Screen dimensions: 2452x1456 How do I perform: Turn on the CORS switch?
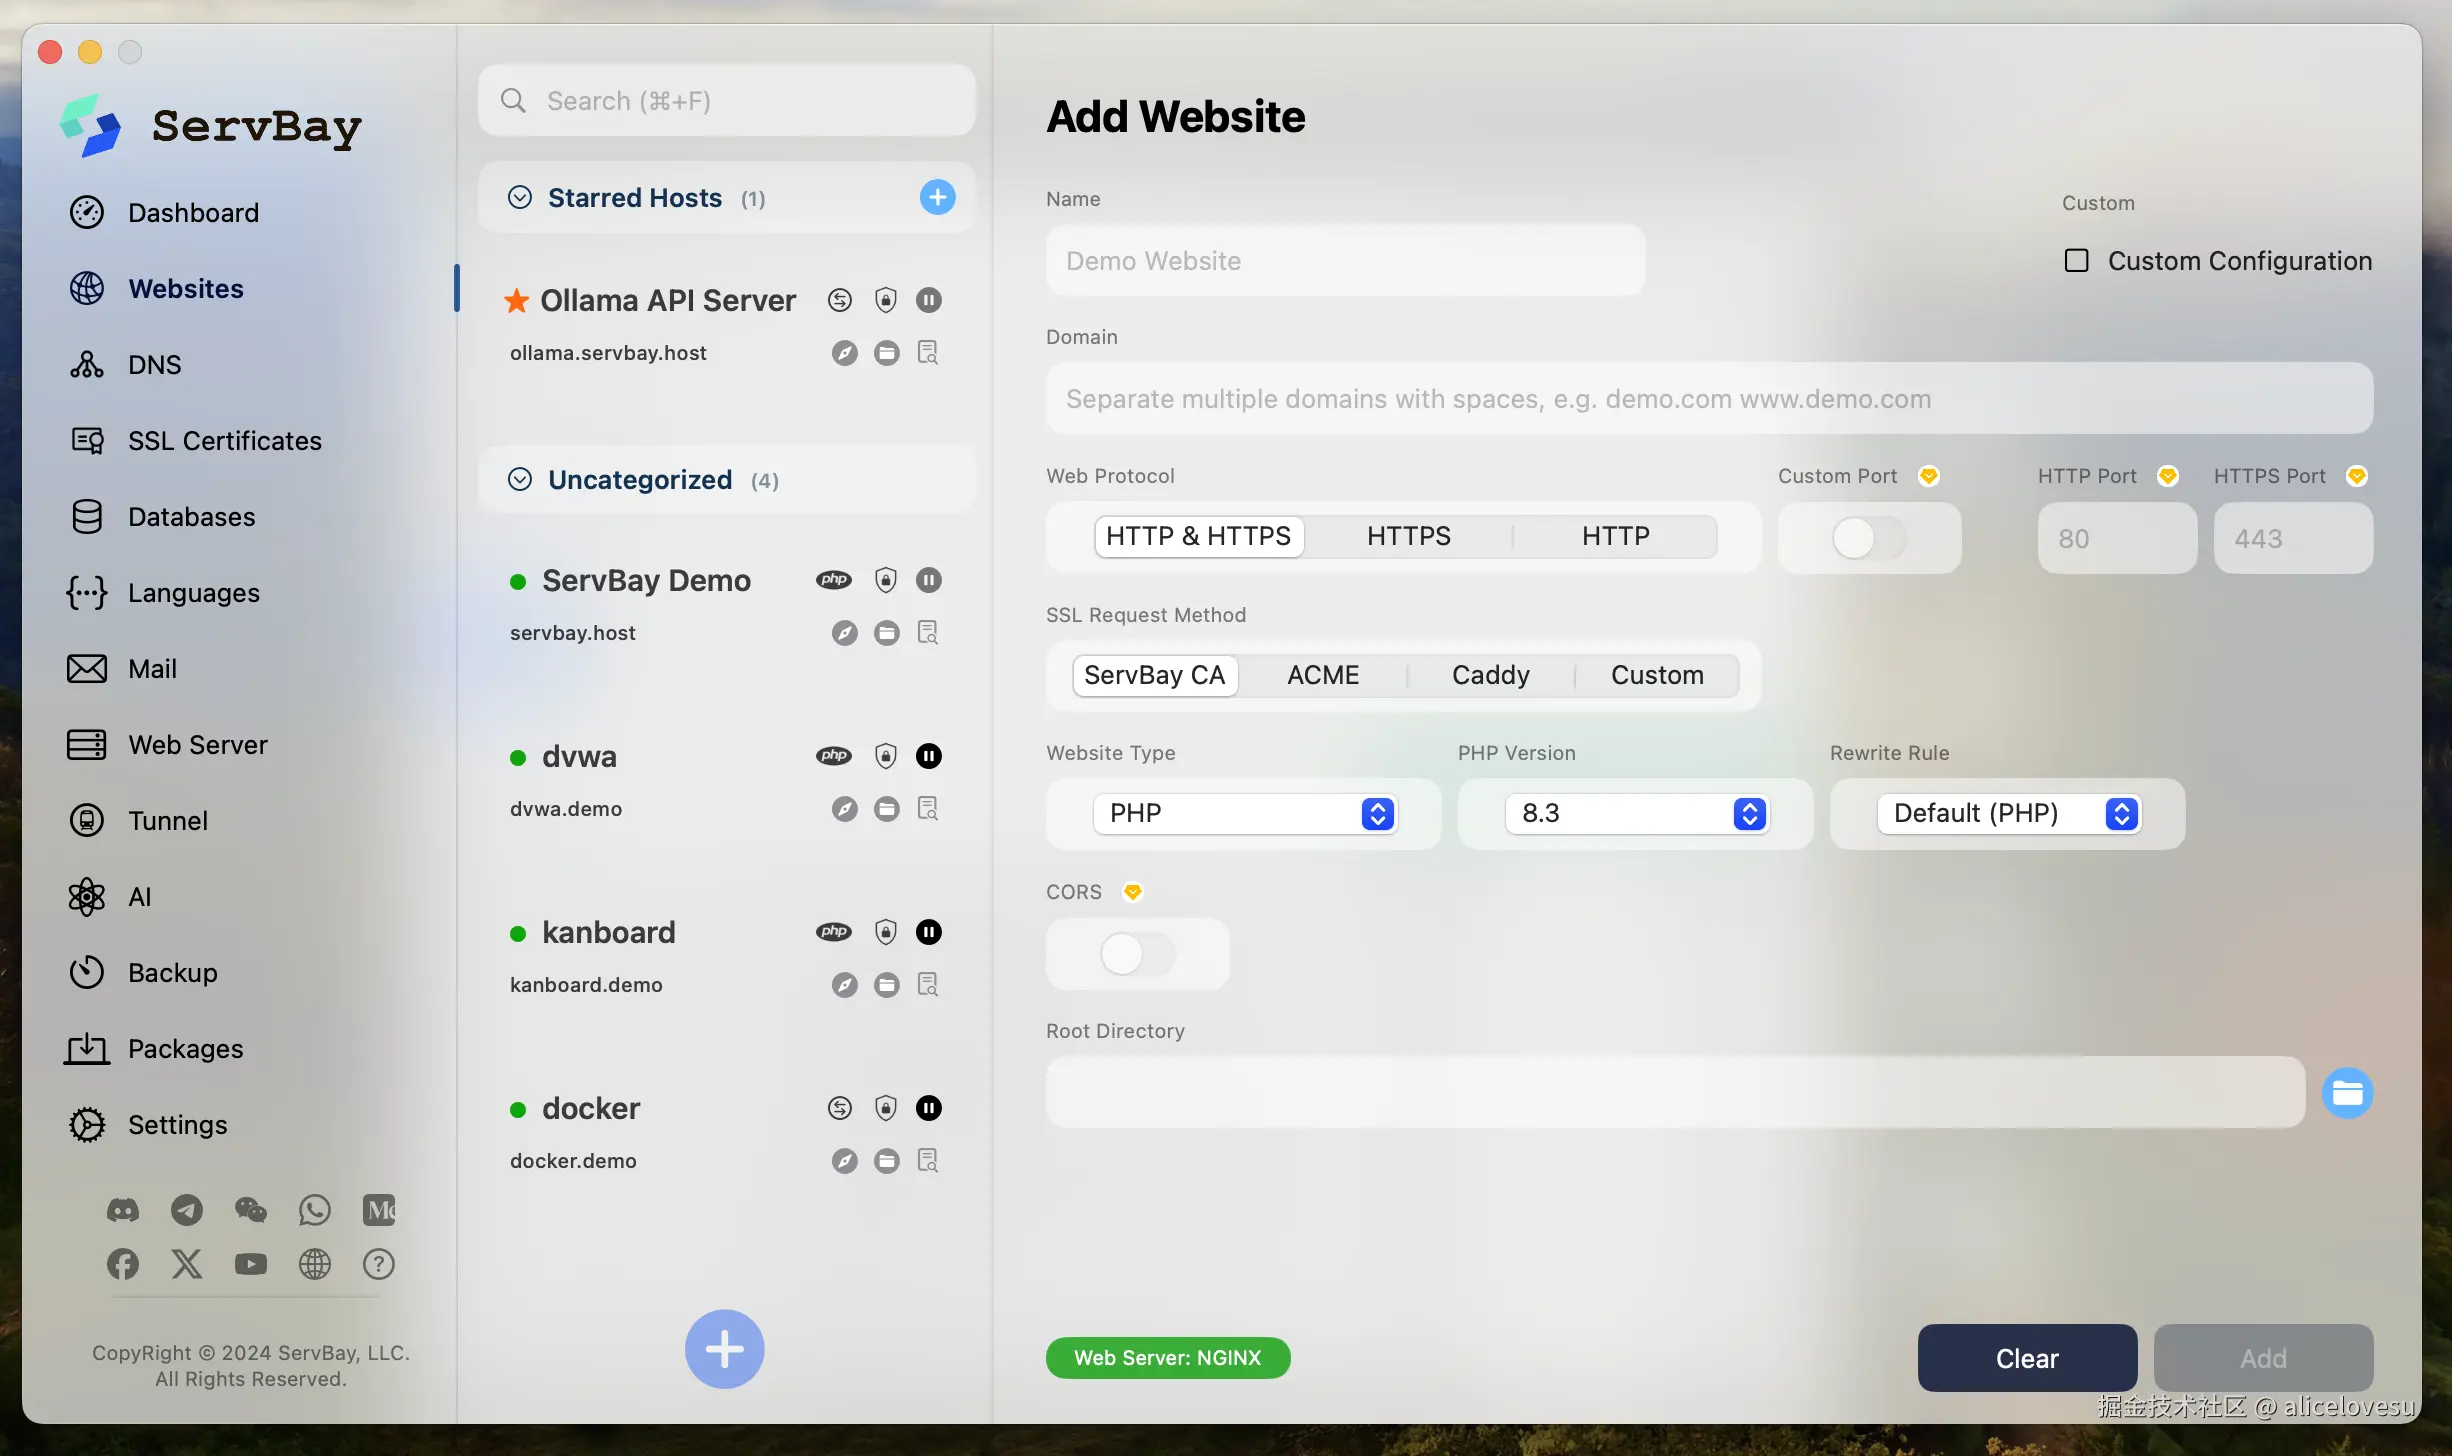pos(1137,954)
